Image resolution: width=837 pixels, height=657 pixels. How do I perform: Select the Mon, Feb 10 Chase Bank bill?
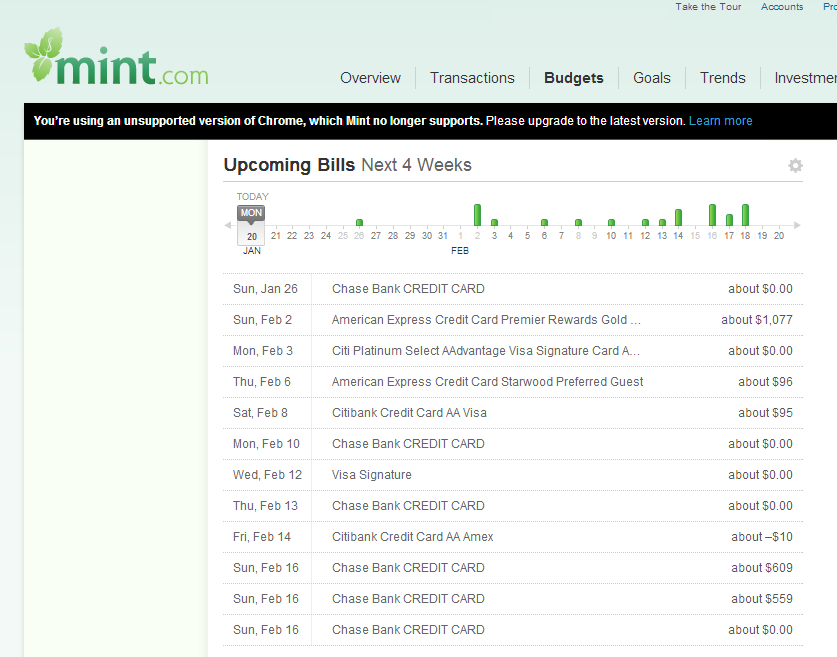pos(512,444)
